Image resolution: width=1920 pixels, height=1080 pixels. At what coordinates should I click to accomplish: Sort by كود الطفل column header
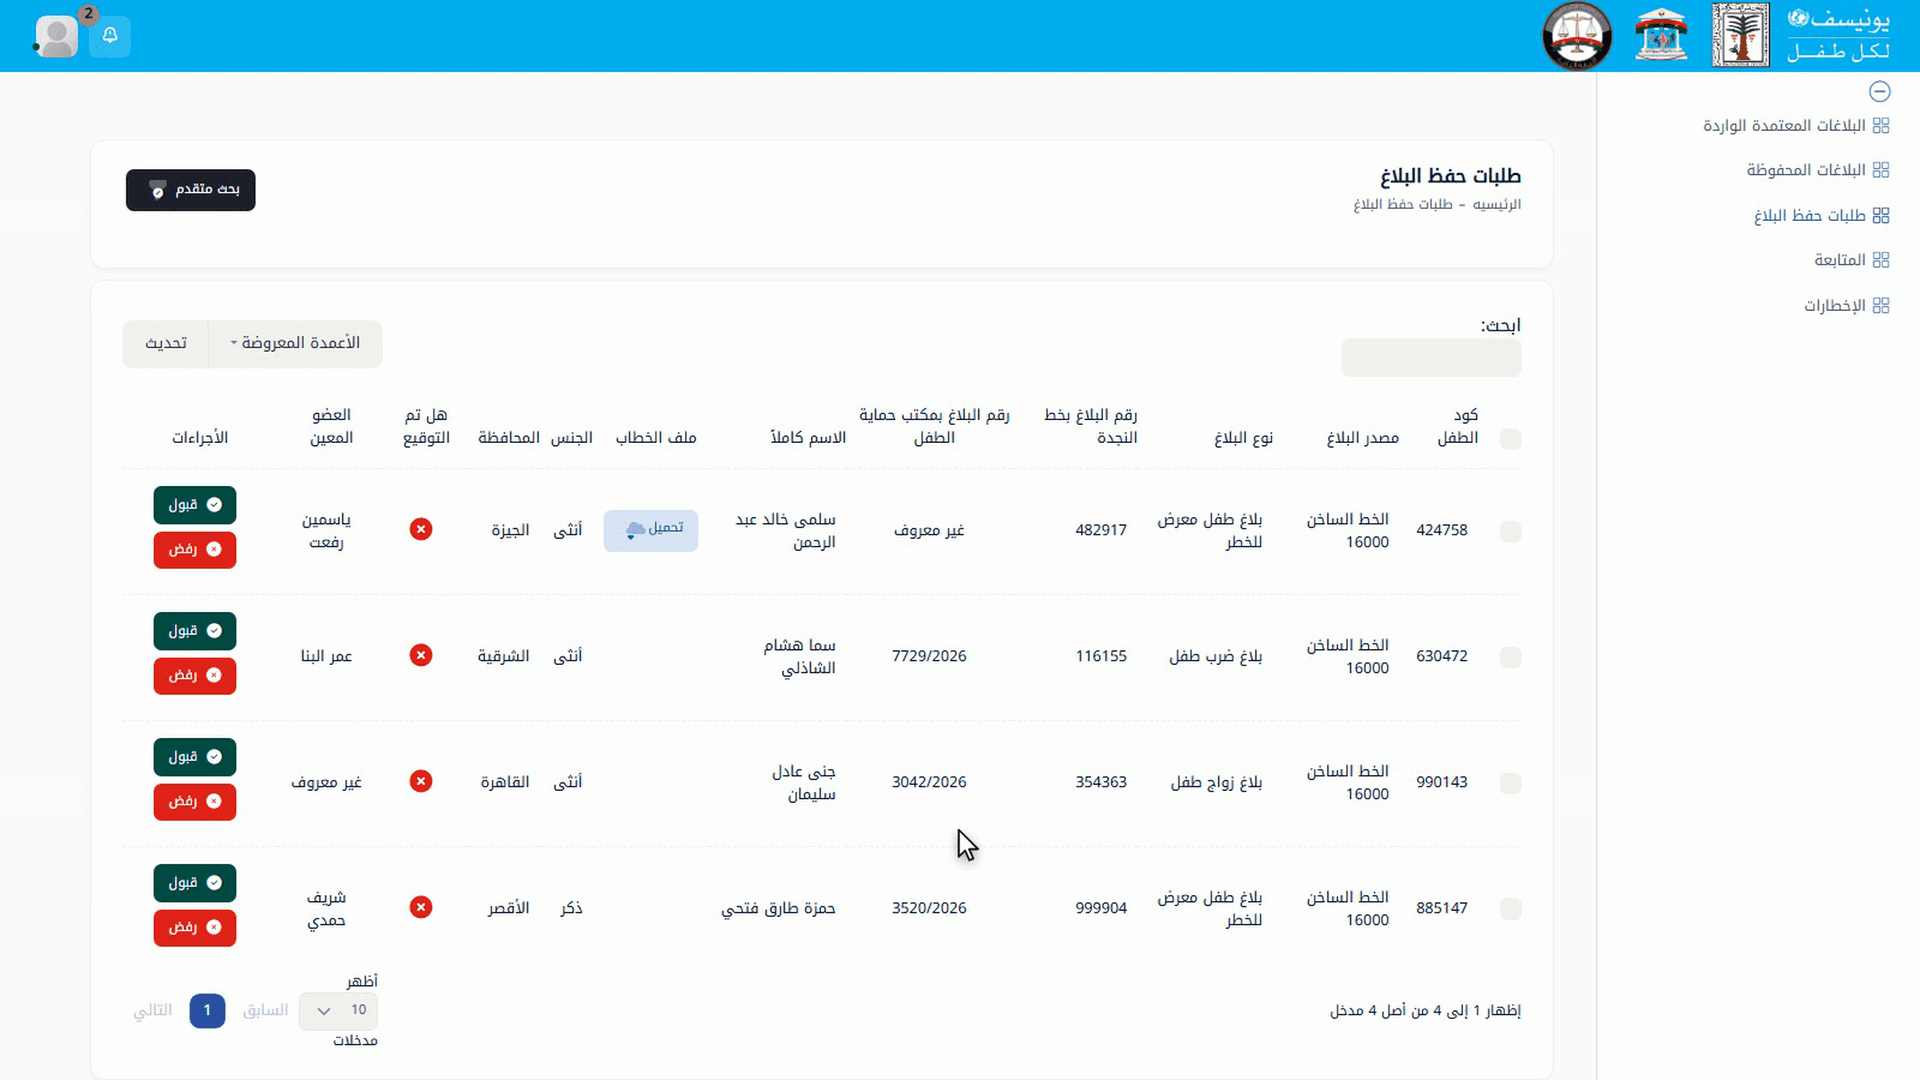[1458, 426]
